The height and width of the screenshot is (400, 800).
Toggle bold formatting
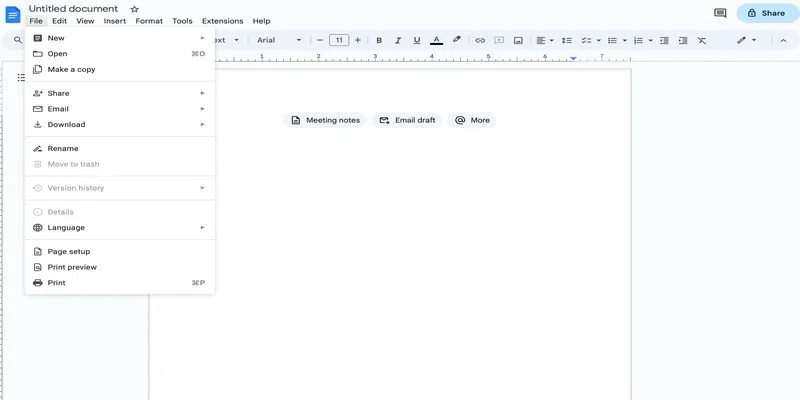point(379,40)
